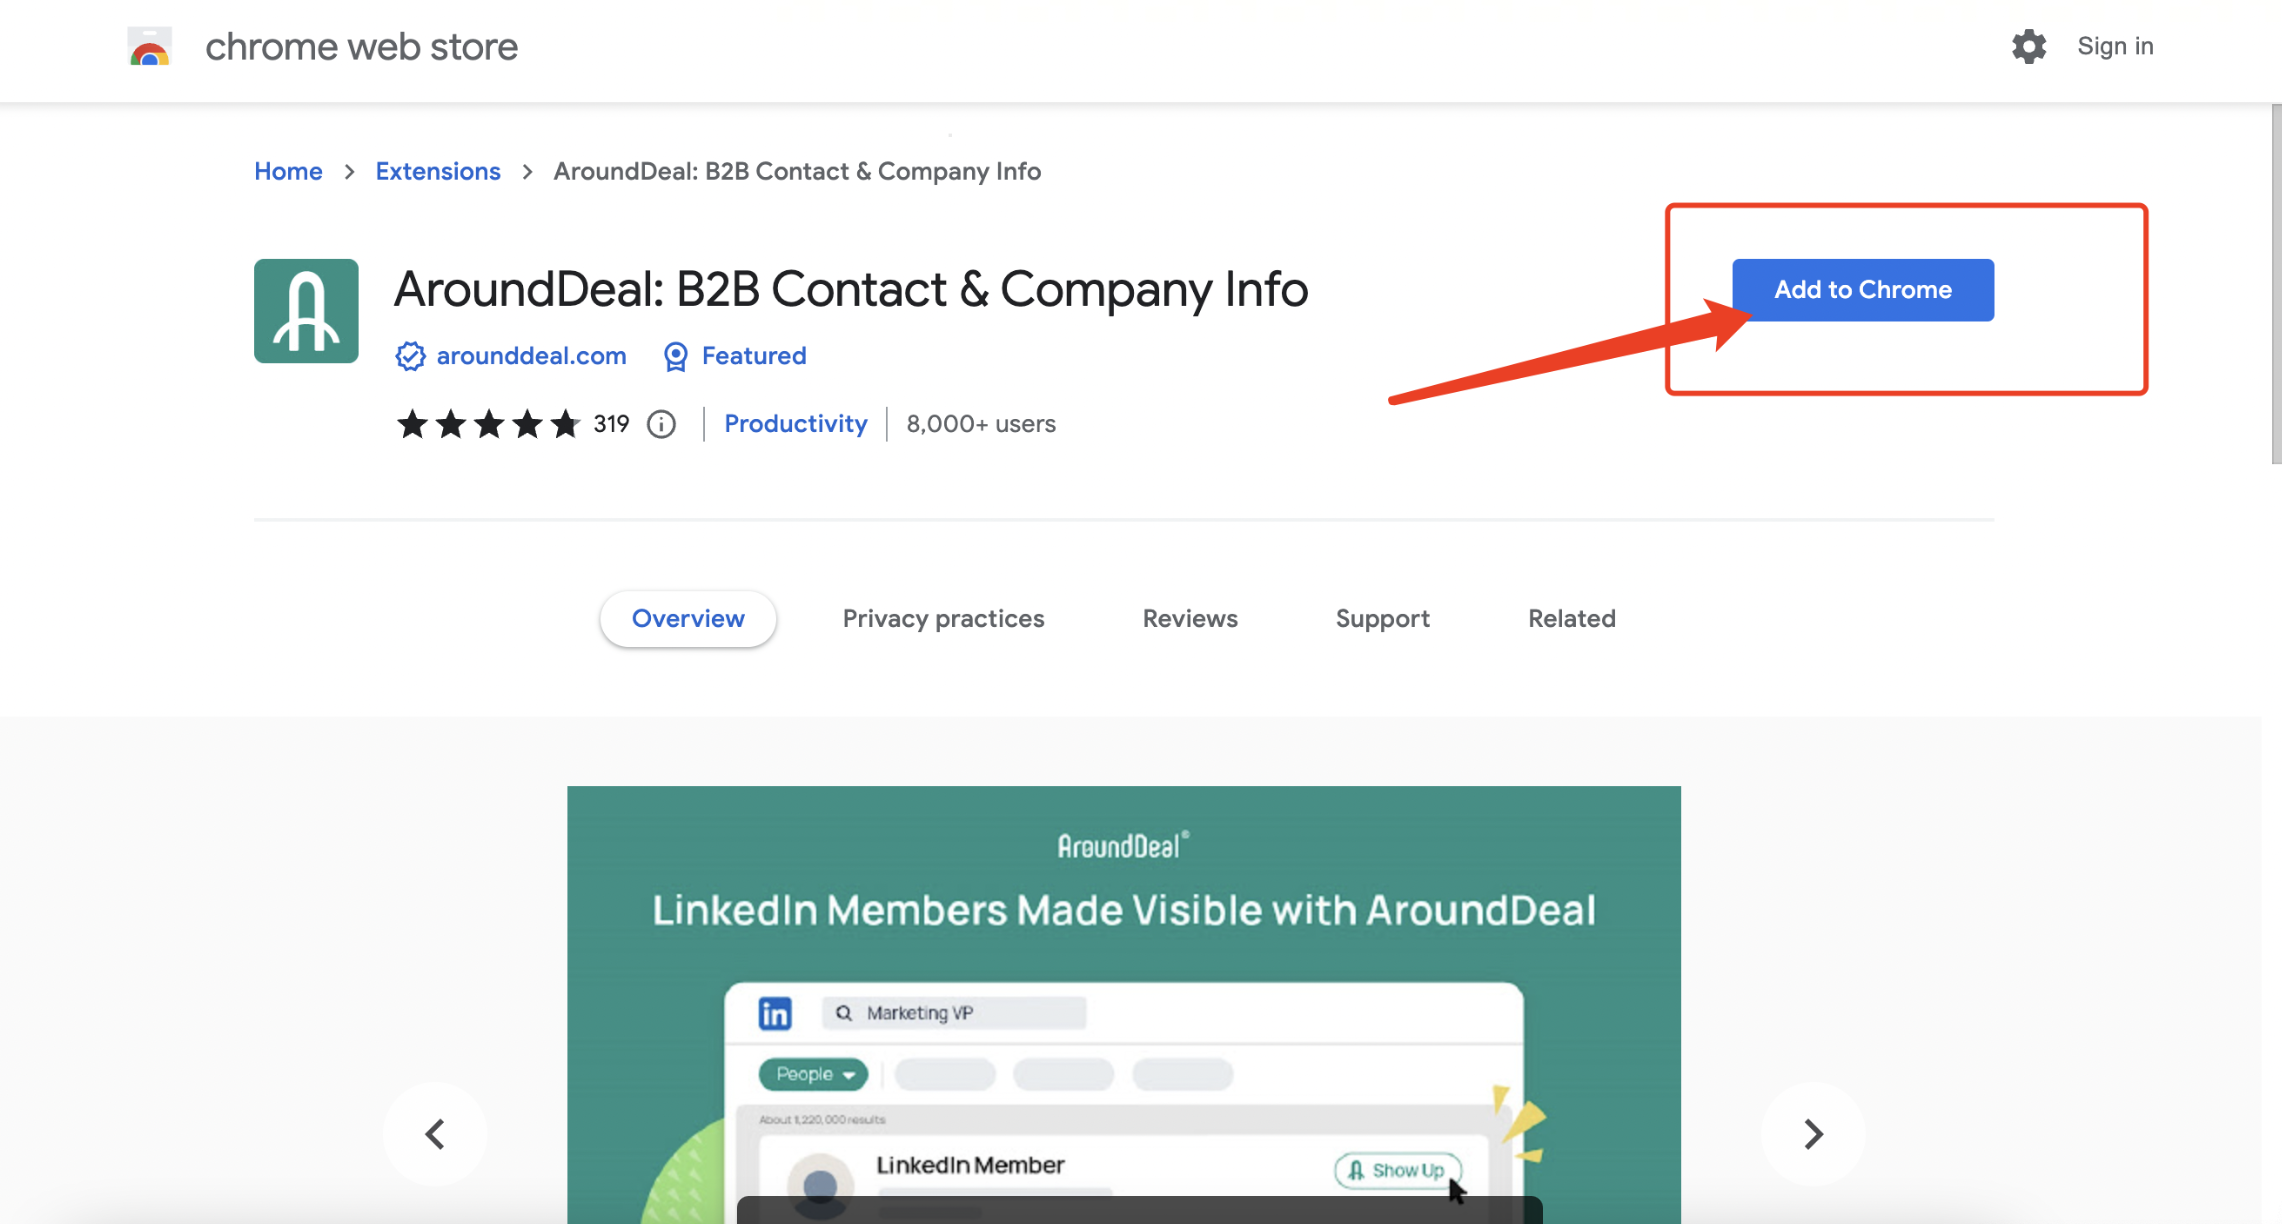Click the AroundDeal green extension icon
The image size is (2282, 1224).
click(306, 311)
